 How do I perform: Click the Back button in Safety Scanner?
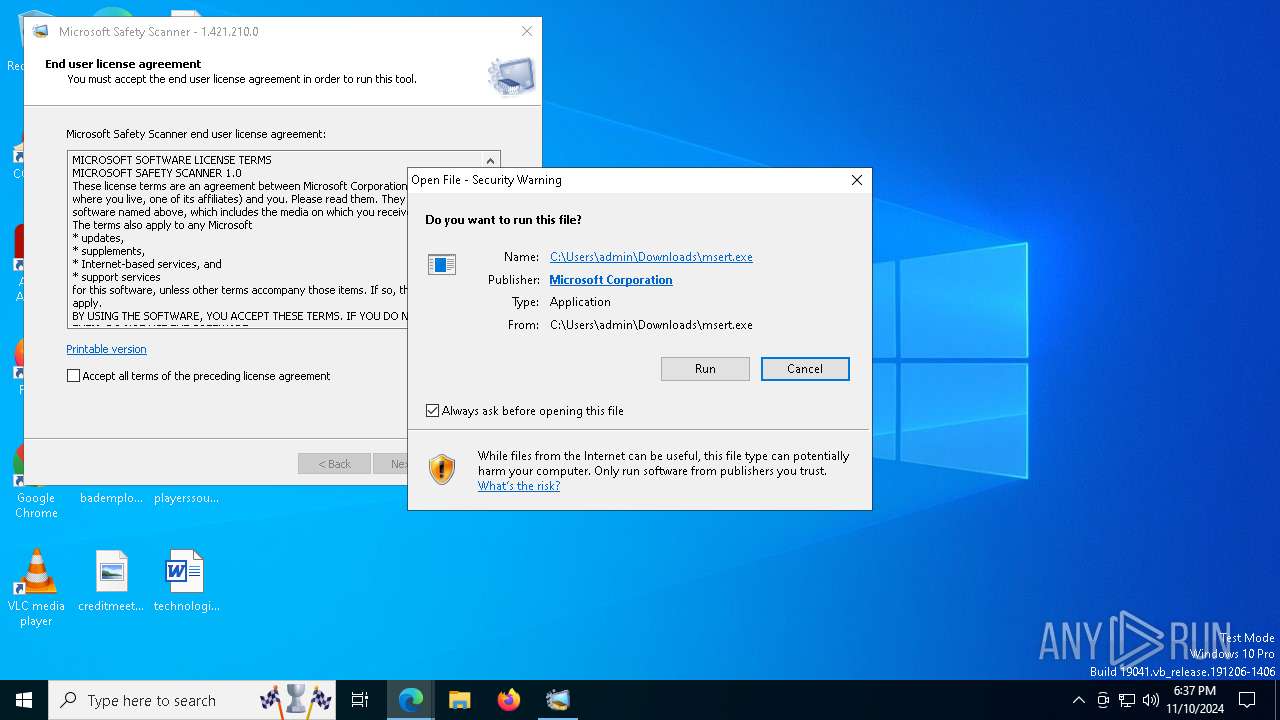335,464
